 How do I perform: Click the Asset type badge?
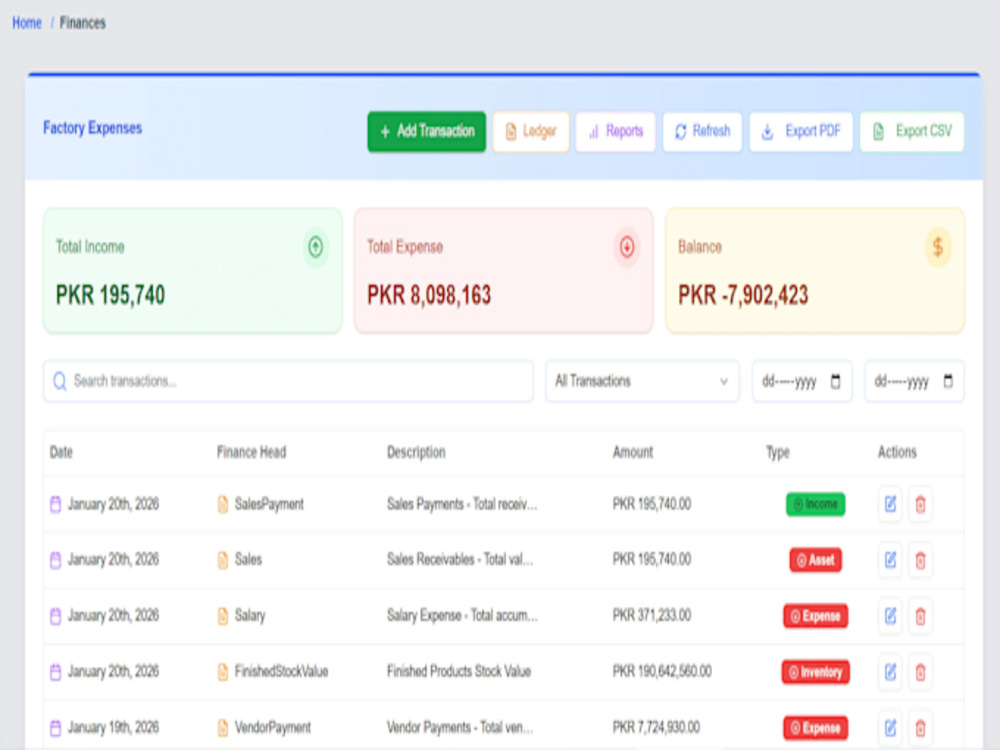point(815,560)
